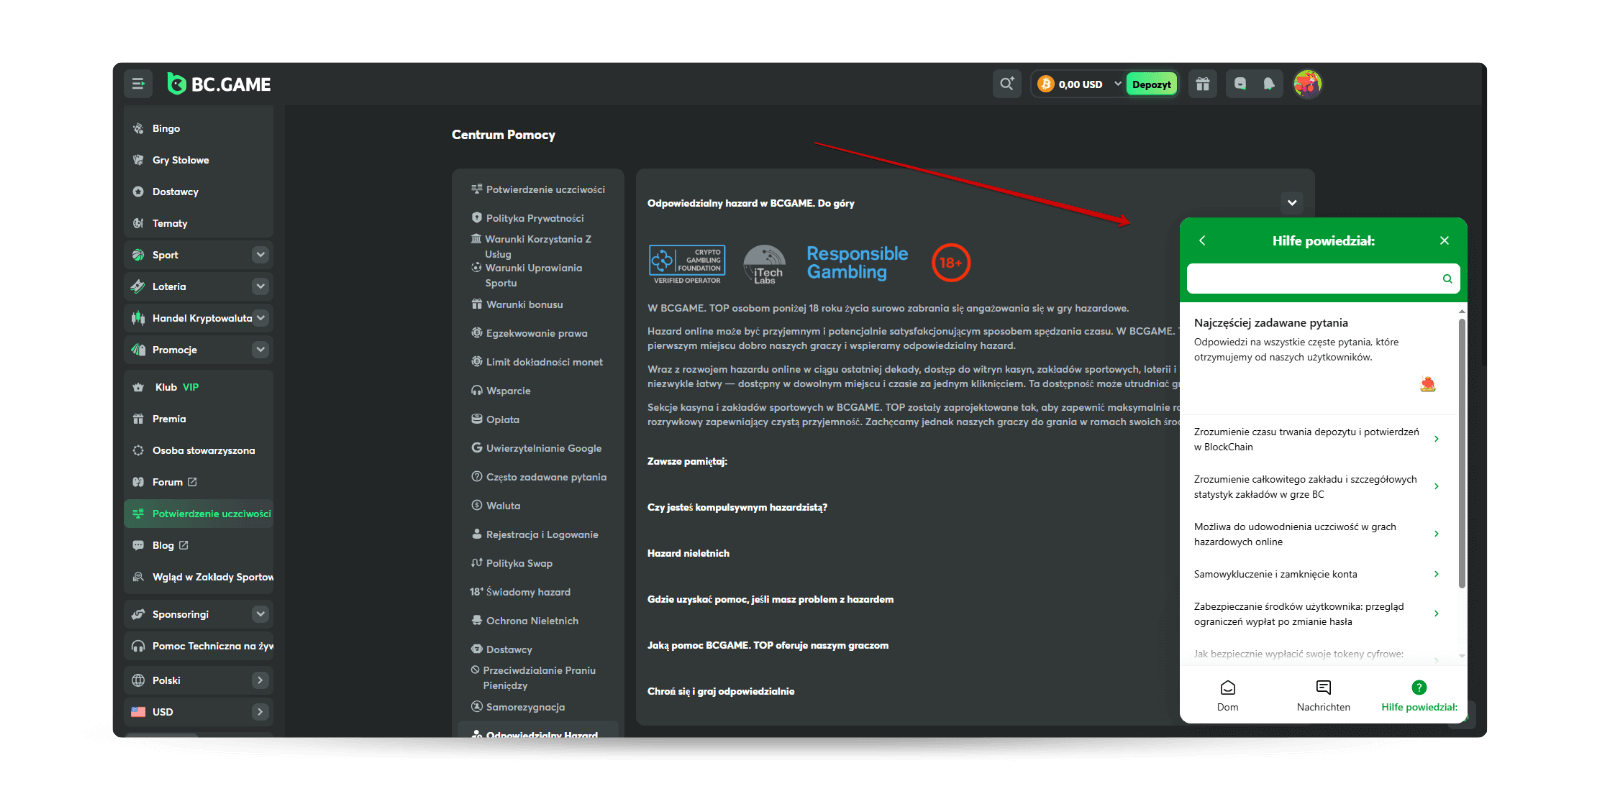
Task: Open Osoba stowarzyszona in the sidebar
Action: tap(199, 450)
